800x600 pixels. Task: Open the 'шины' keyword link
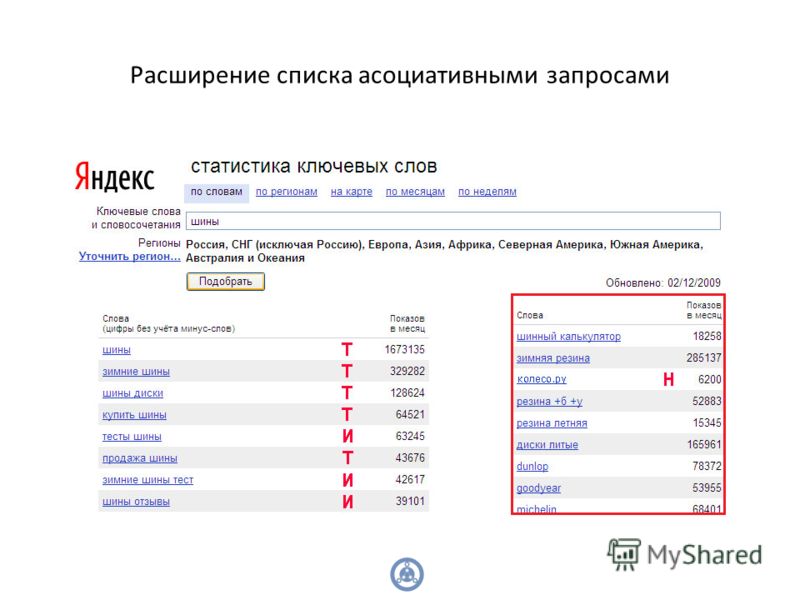pos(116,350)
